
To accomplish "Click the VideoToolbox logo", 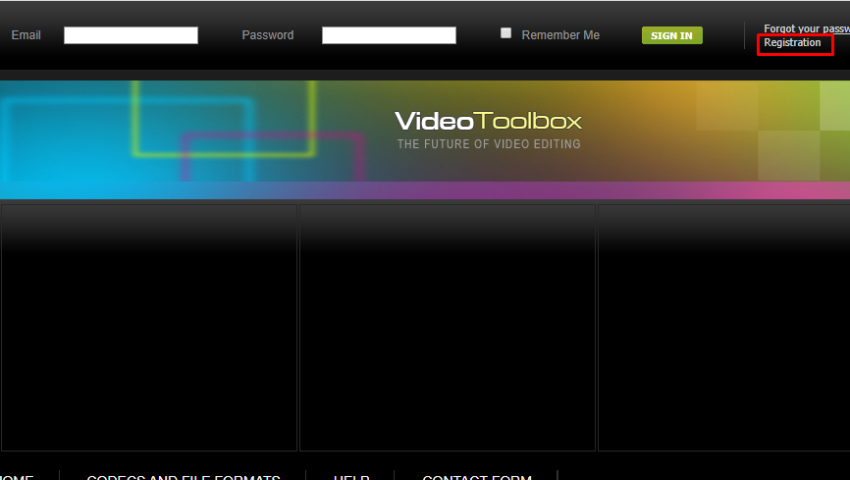I will click(x=488, y=122).
